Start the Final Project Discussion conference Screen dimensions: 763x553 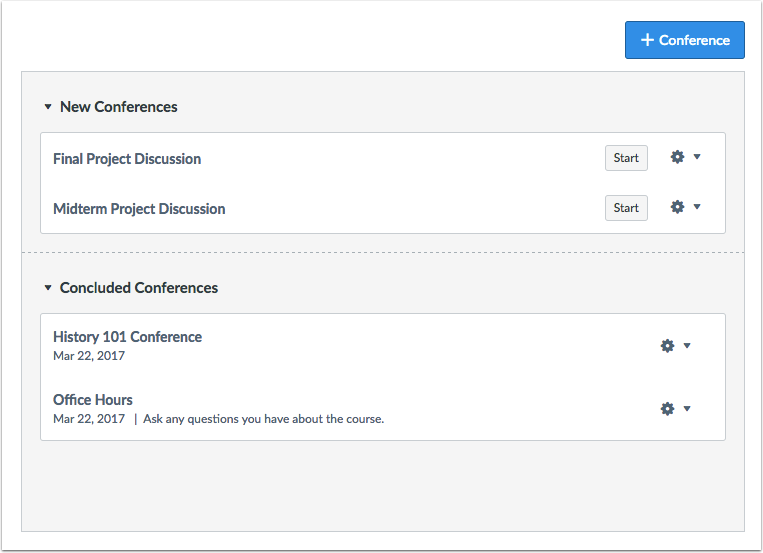[x=626, y=158]
